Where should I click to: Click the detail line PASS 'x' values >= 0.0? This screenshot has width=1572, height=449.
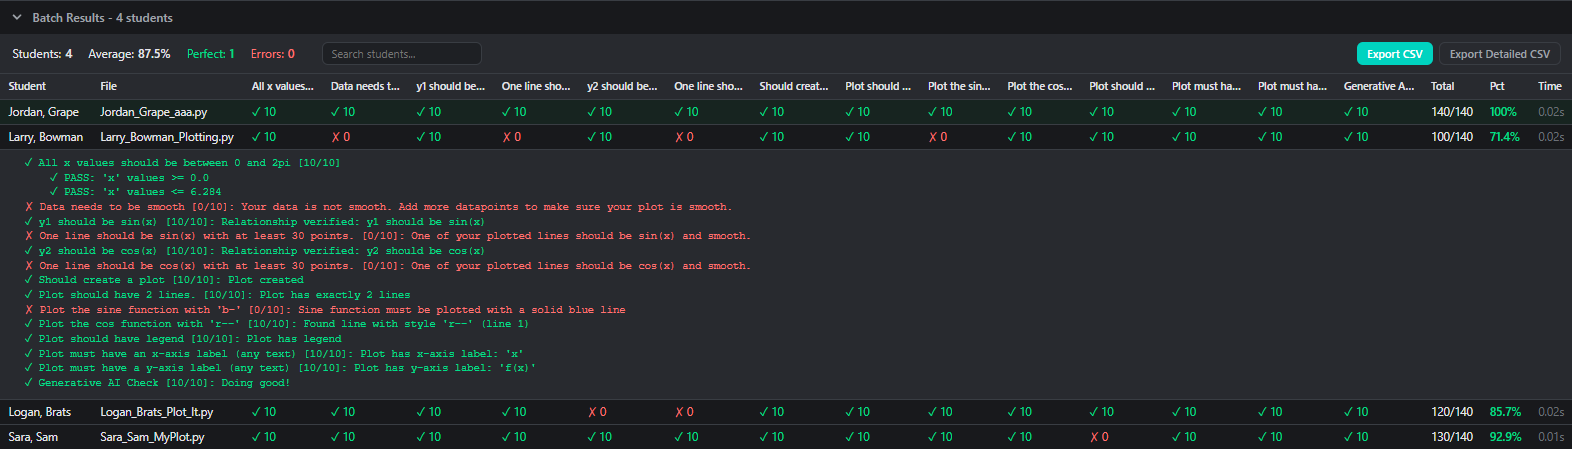130,178
